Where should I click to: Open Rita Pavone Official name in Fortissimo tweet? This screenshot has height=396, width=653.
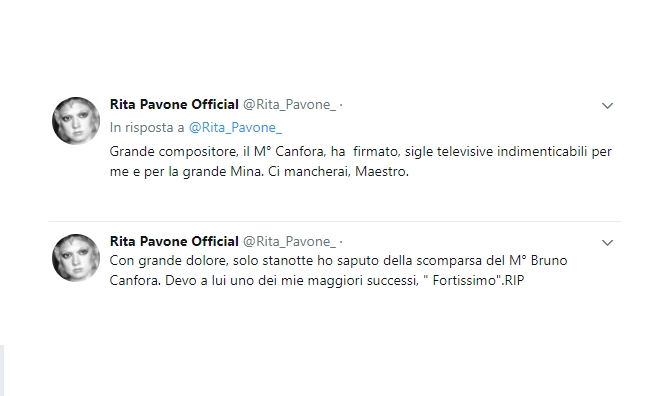[174, 241]
